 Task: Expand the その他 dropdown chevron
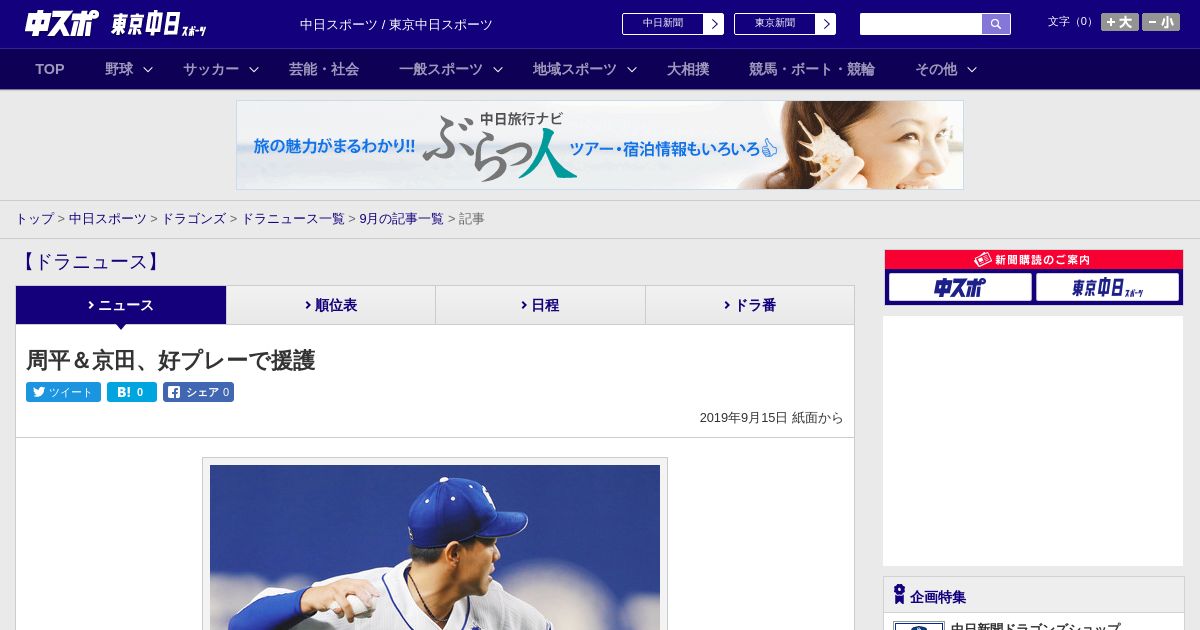(972, 69)
